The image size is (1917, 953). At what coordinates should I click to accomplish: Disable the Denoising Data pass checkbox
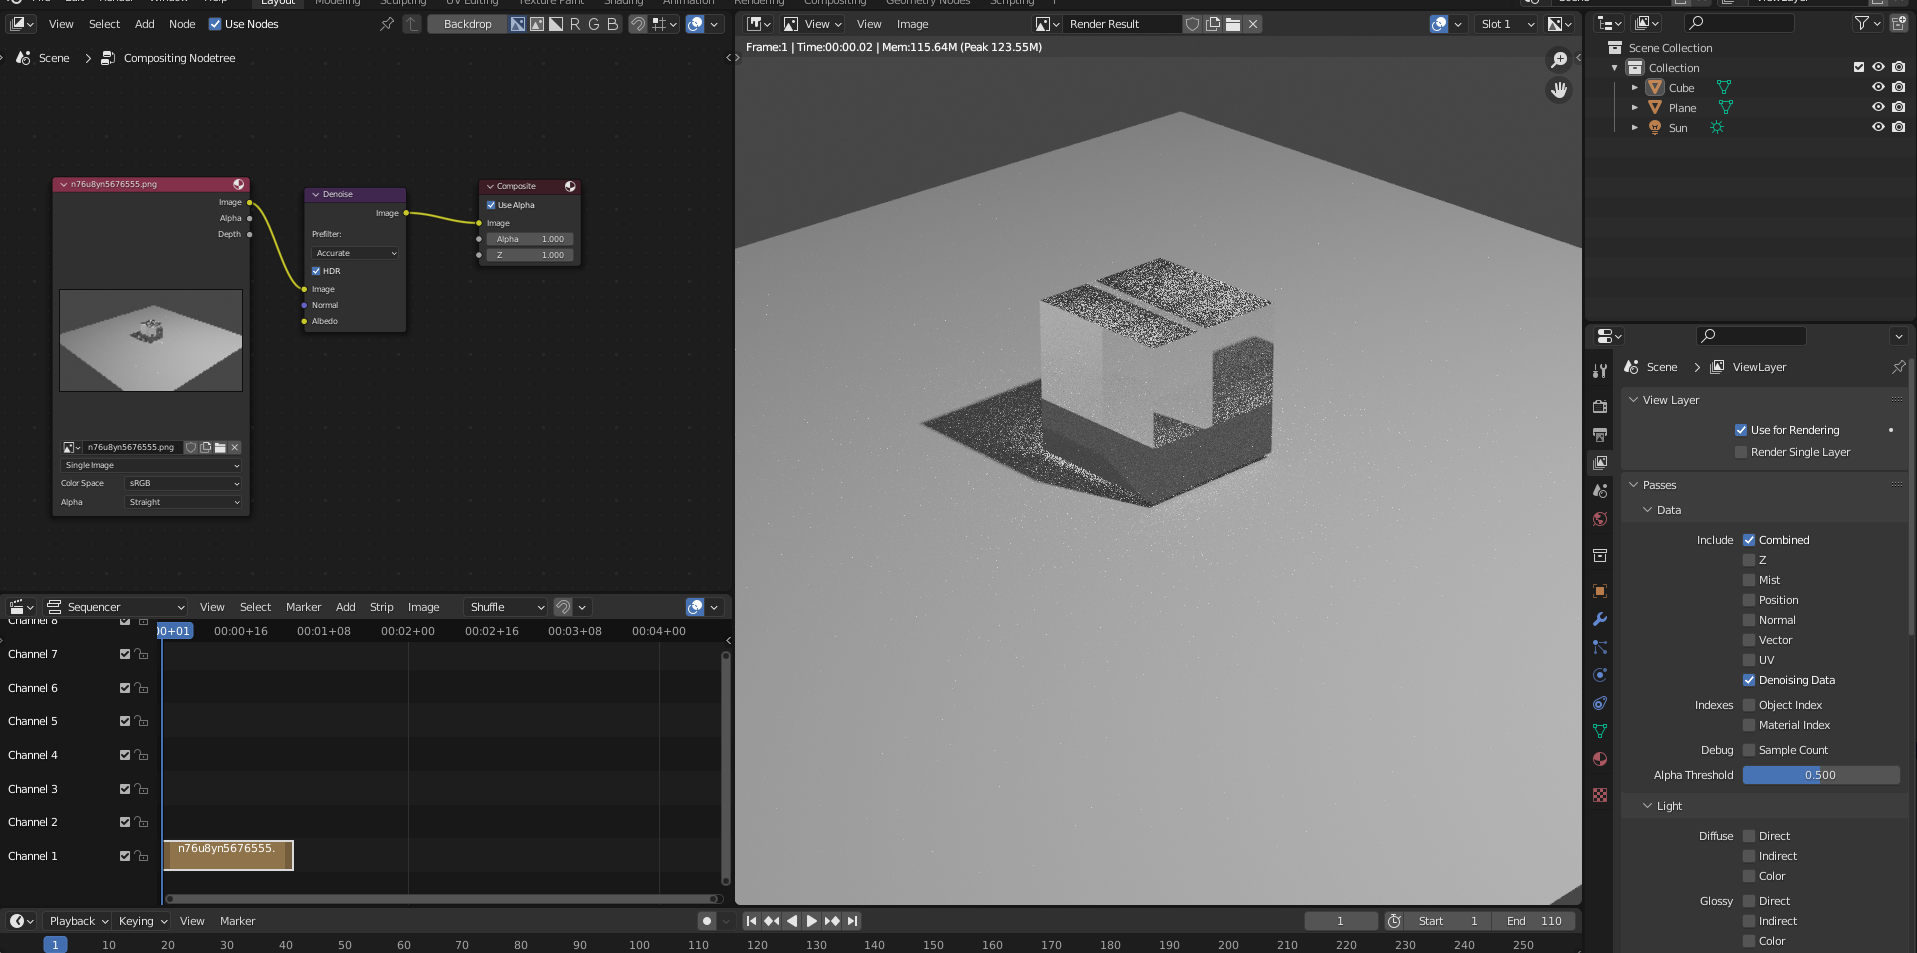1749,680
